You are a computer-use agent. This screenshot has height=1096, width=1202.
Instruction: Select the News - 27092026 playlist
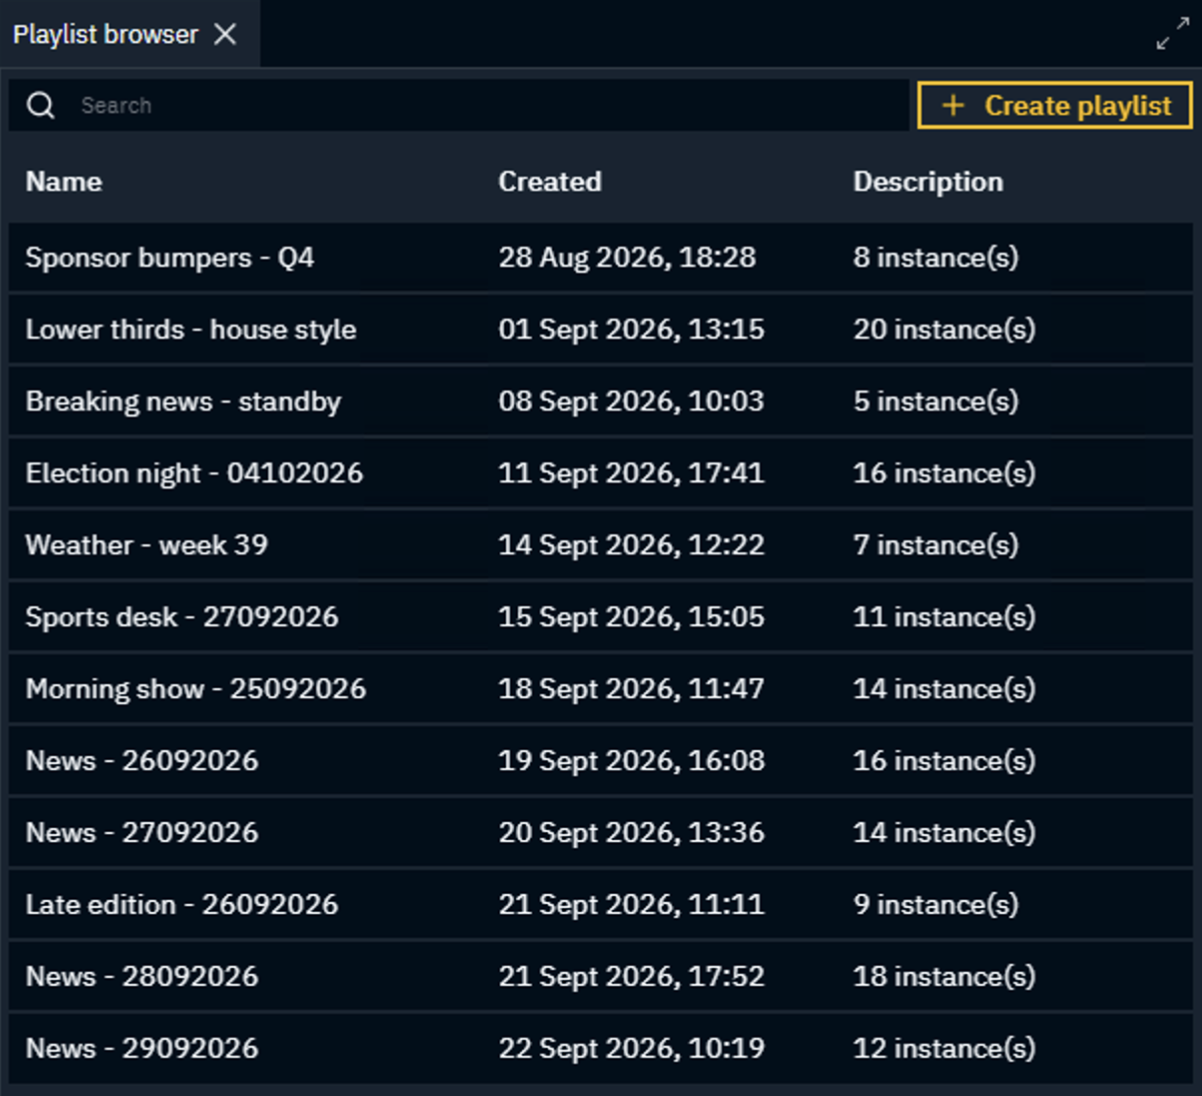click(x=600, y=833)
